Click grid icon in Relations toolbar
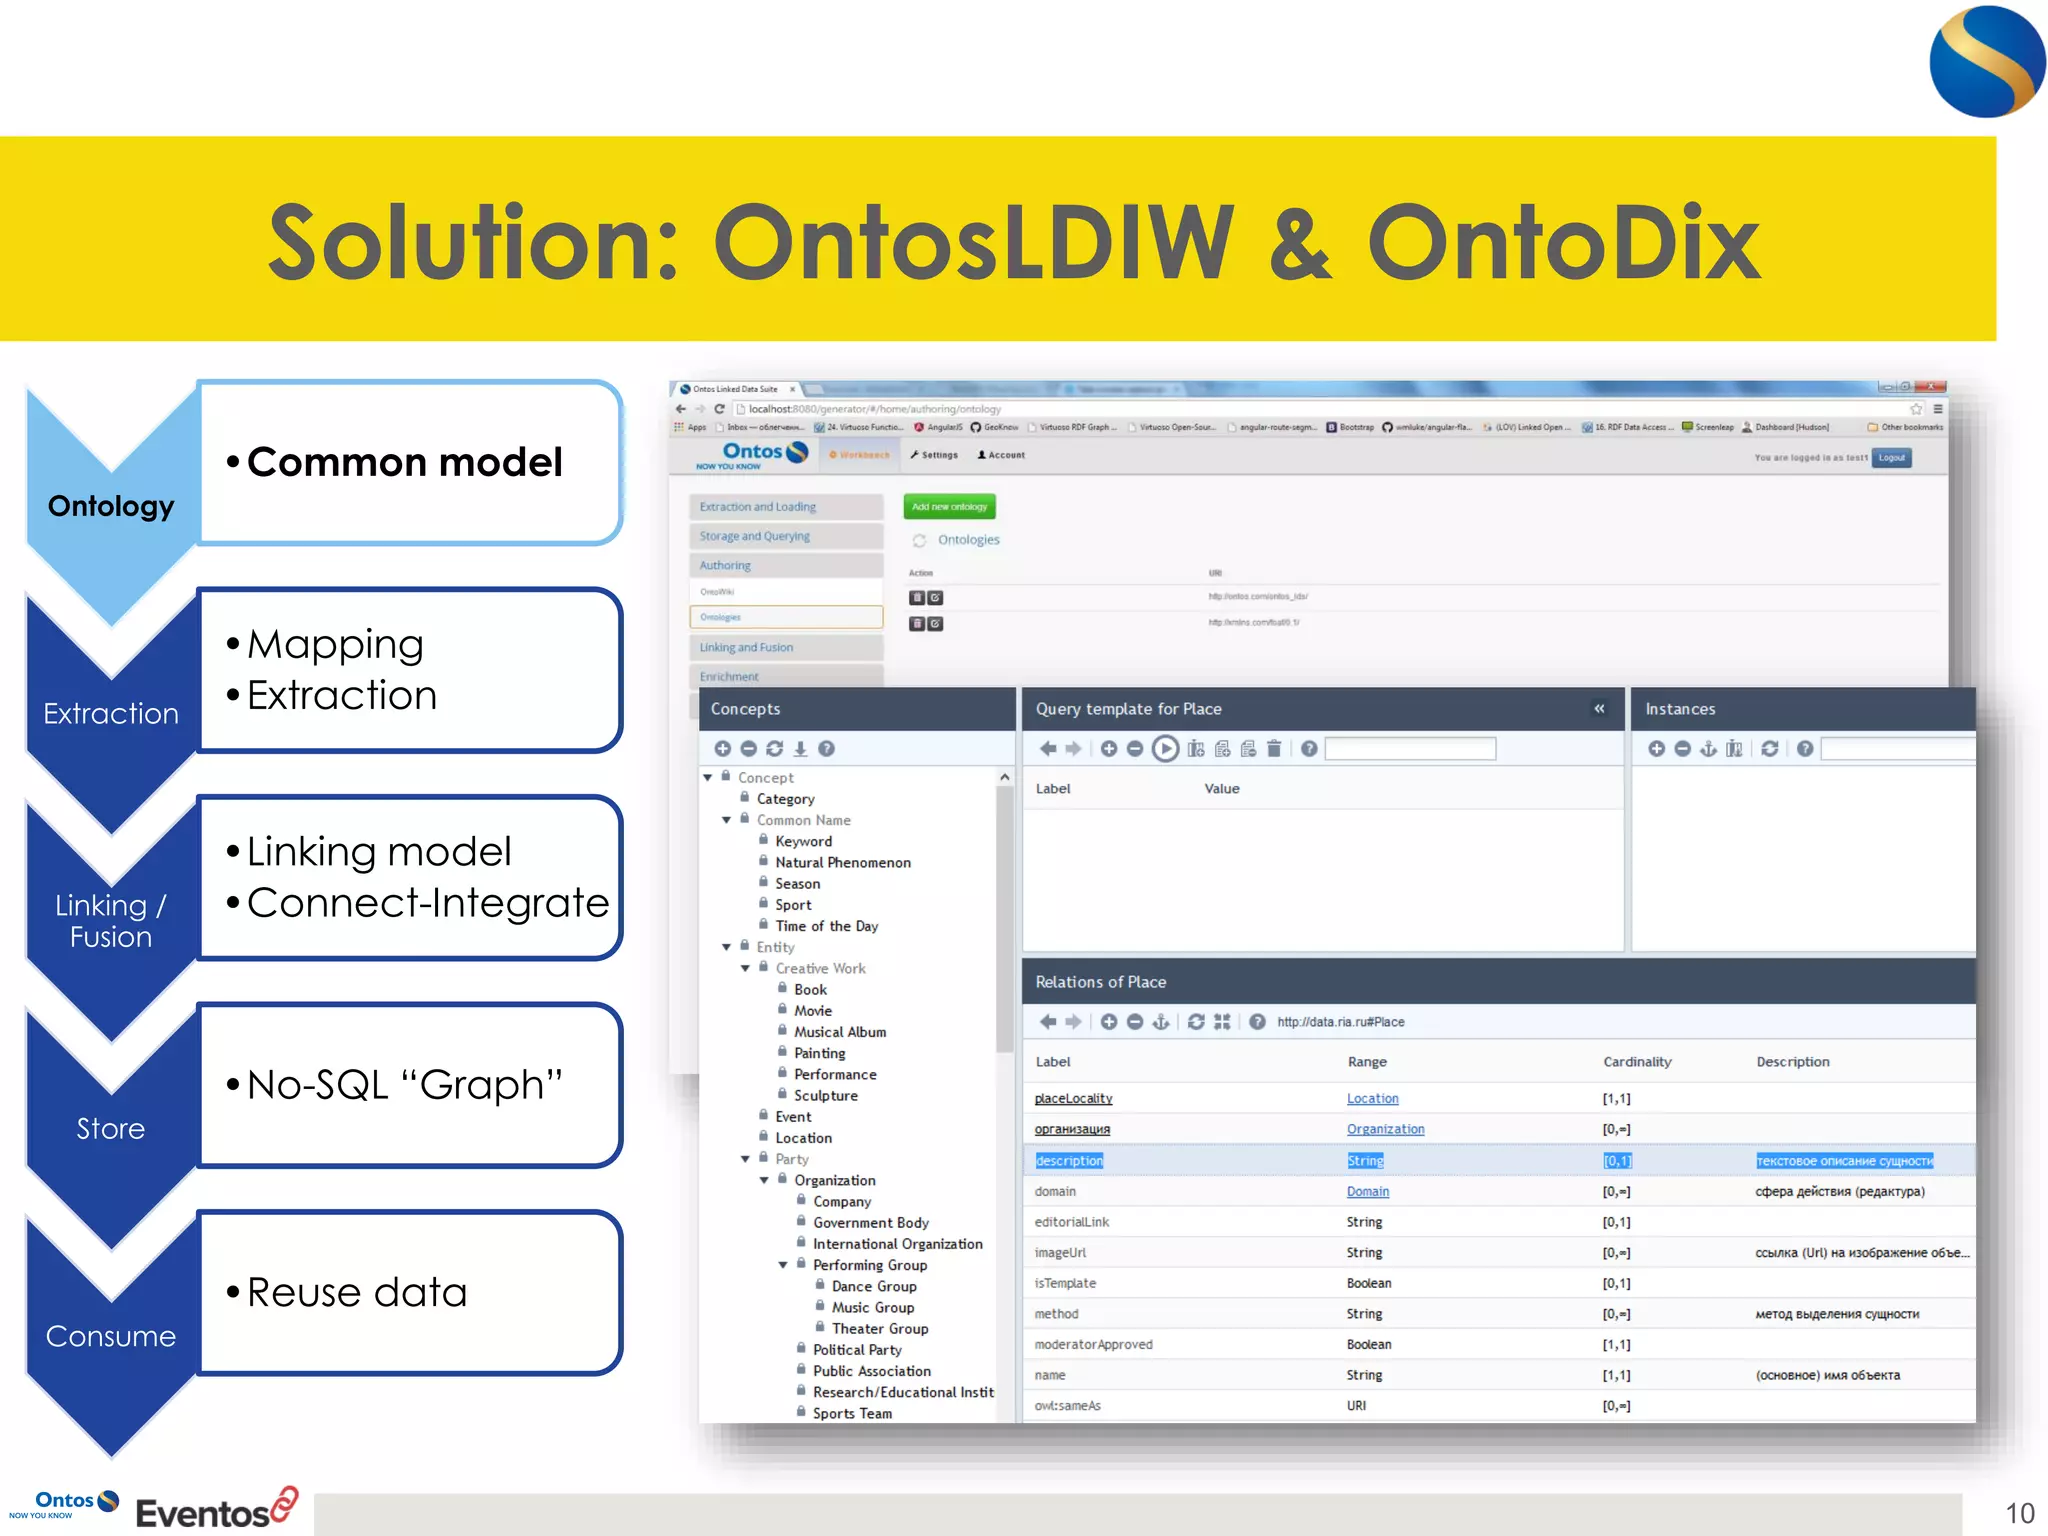Image resolution: width=2048 pixels, height=1536 pixels. [x=1221, y=1021]
